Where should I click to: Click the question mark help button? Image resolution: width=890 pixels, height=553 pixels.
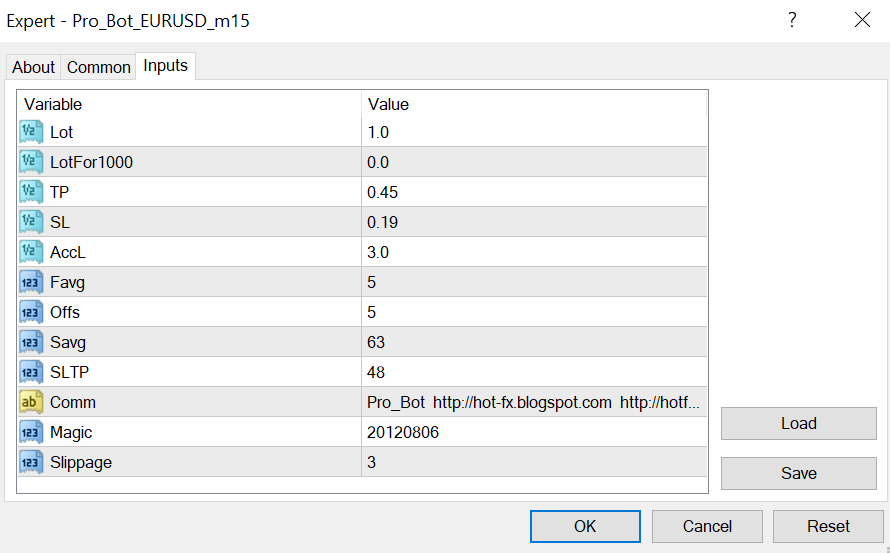pyautogui.click(x=792, y=20)
